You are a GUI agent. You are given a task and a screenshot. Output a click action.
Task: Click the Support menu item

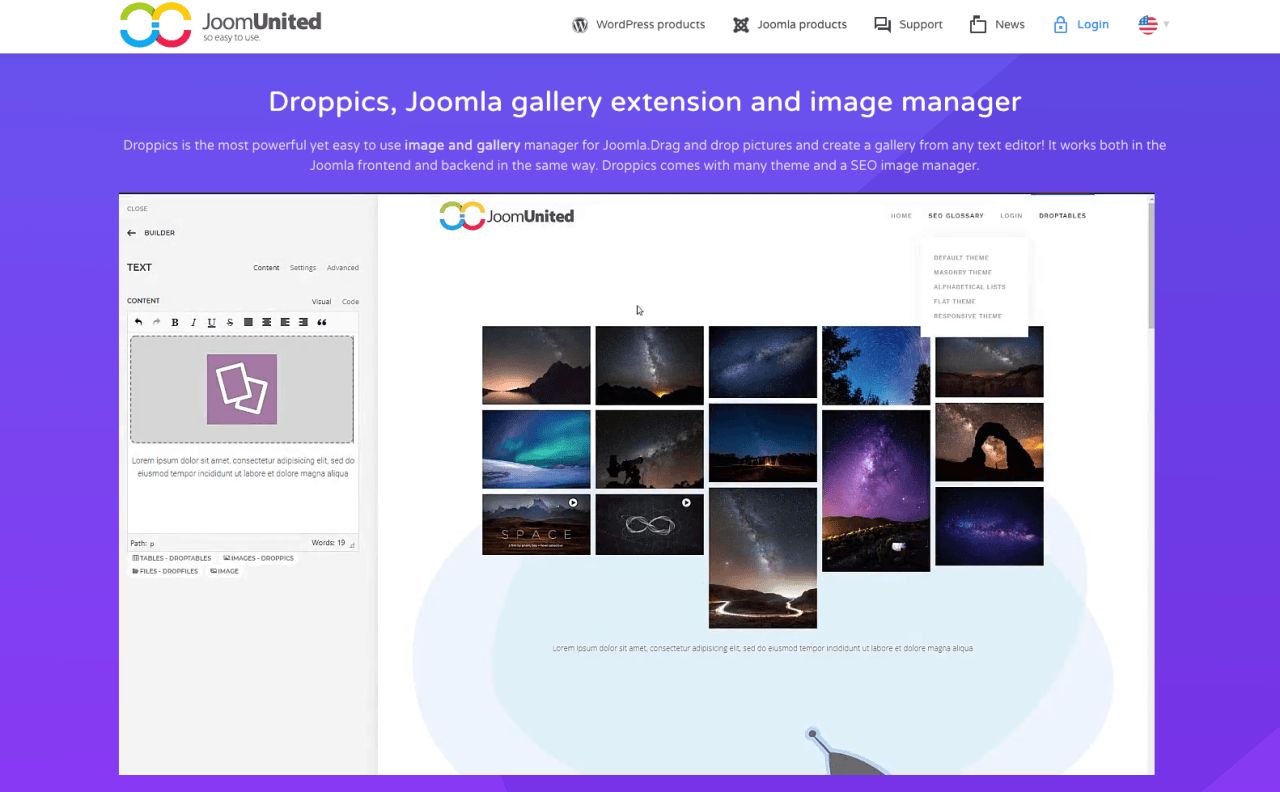908,24
